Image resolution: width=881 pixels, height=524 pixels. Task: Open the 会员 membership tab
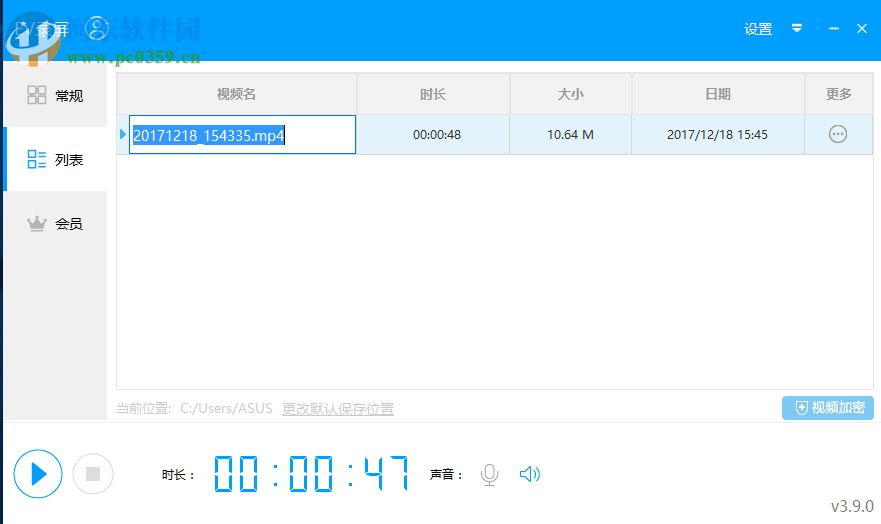[55, 224]
